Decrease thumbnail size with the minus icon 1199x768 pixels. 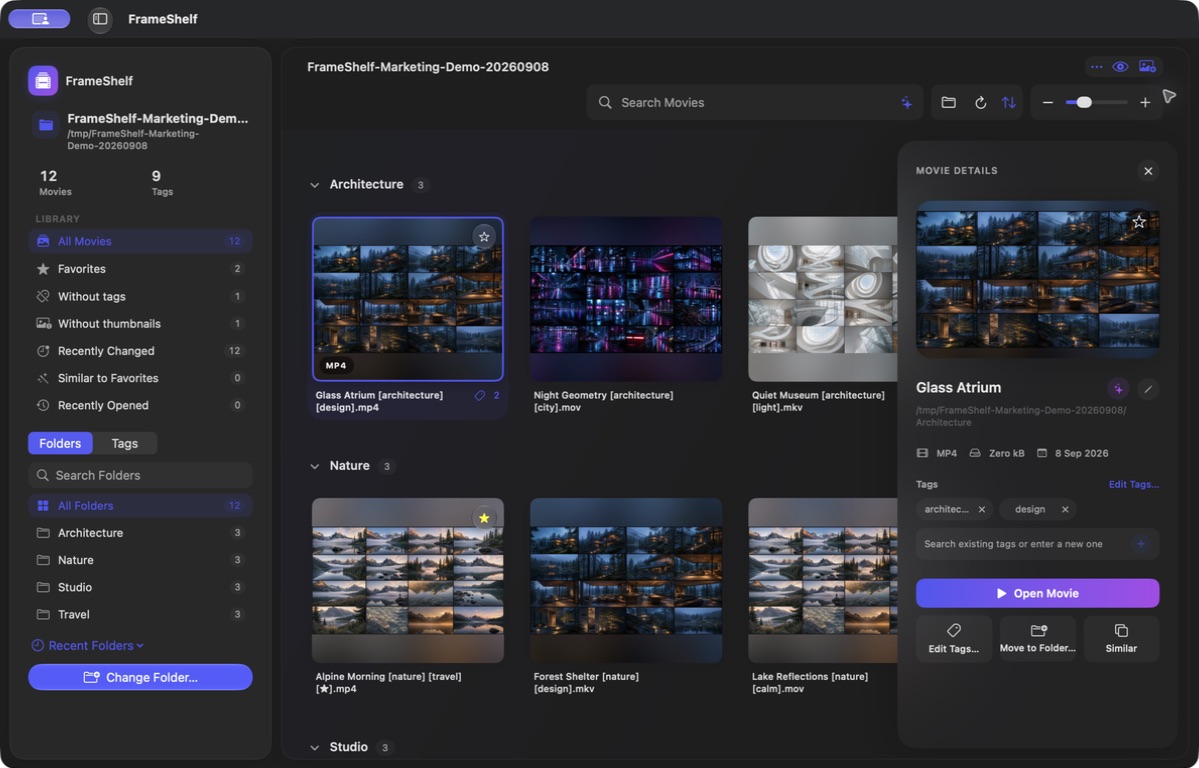(x=1048, y=103)
